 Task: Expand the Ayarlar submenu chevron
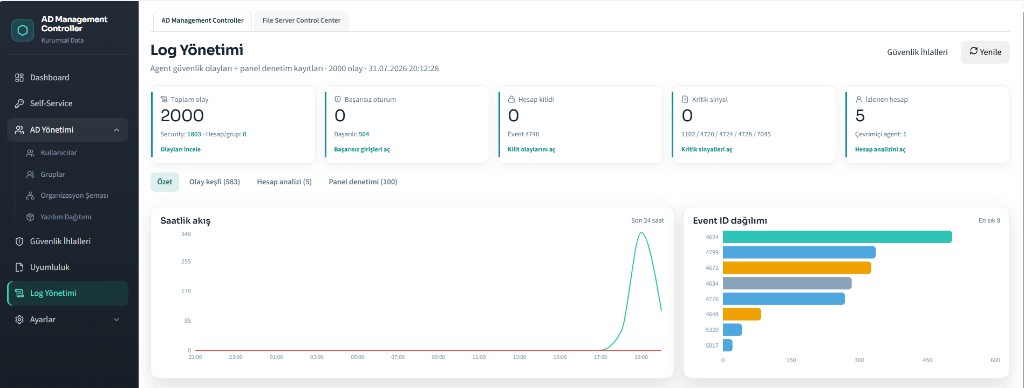[116, 320]
